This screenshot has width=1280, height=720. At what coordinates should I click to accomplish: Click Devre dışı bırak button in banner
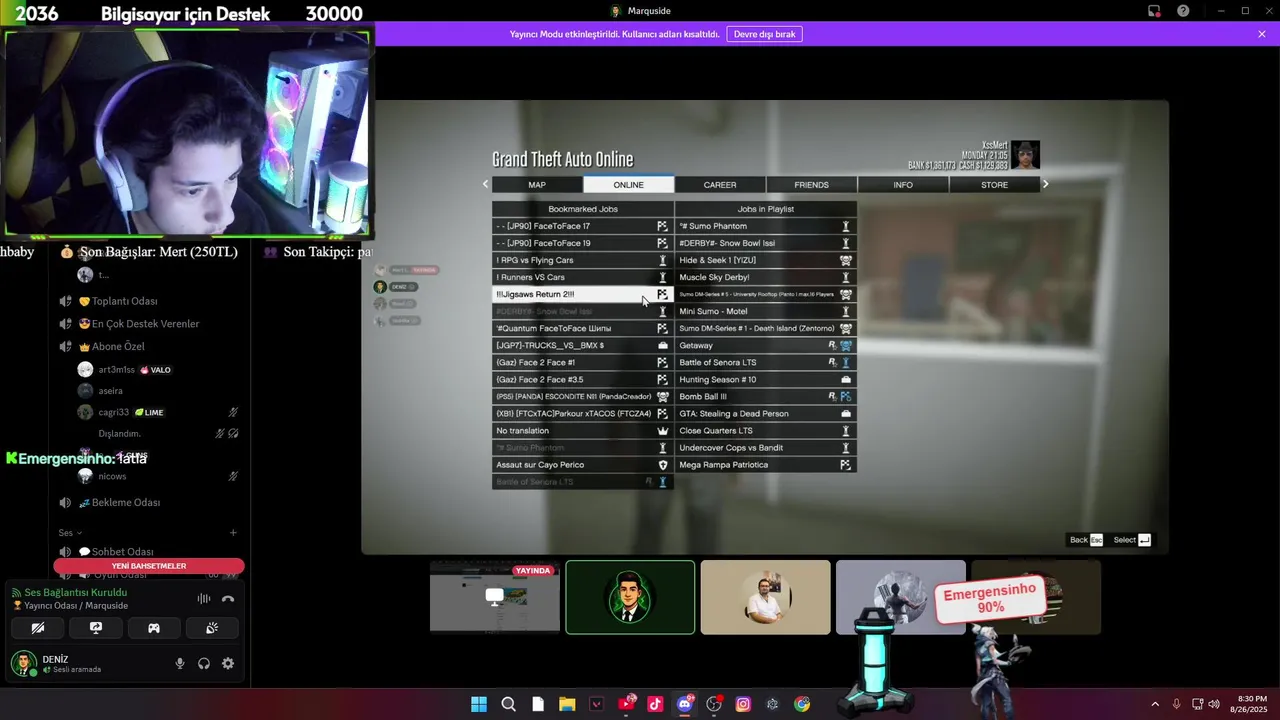pos(765,34)
